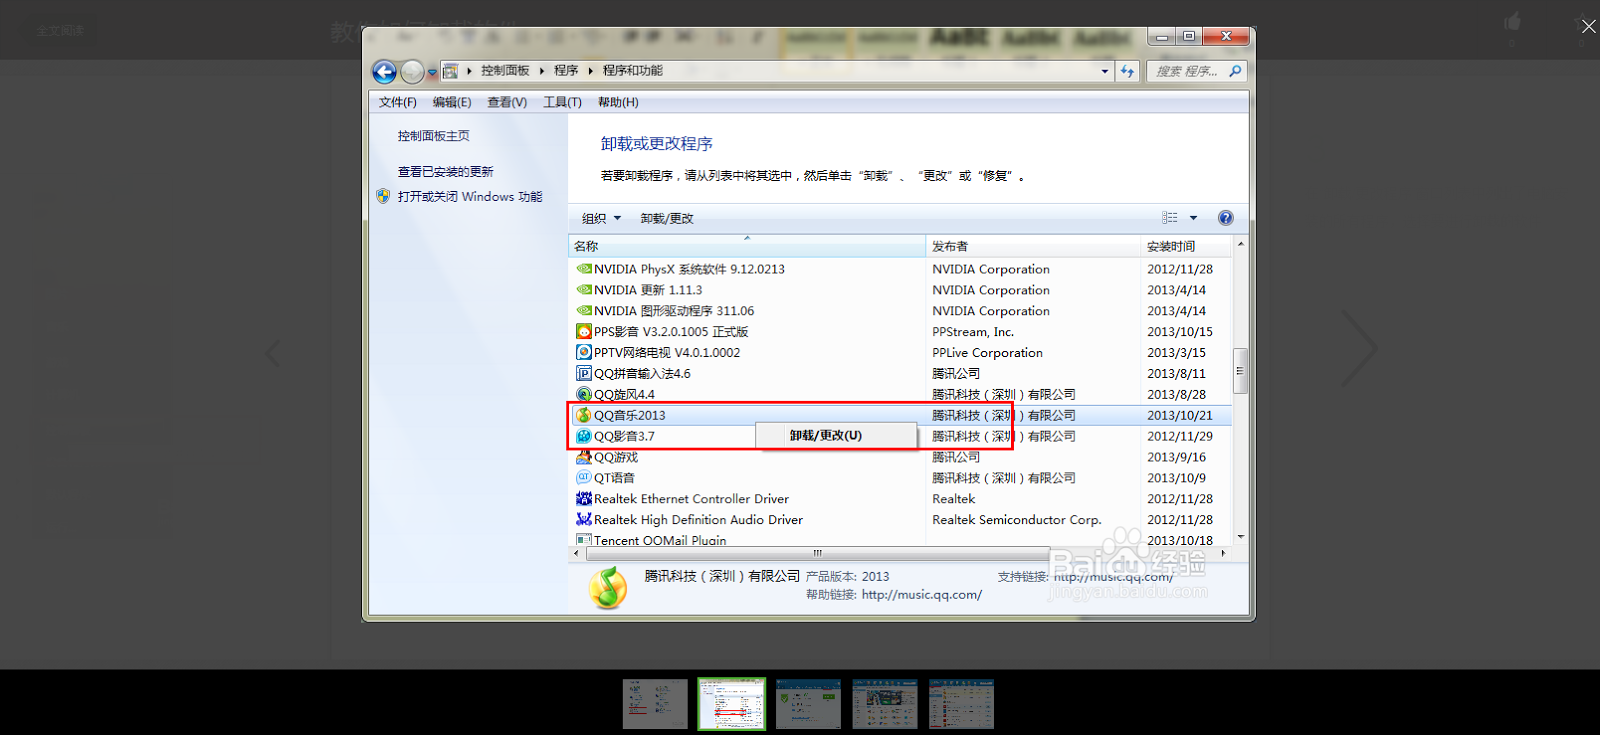Sort the list by the 名称 column
Viewport: 1600px width, 735px height.
pos(747,246)
